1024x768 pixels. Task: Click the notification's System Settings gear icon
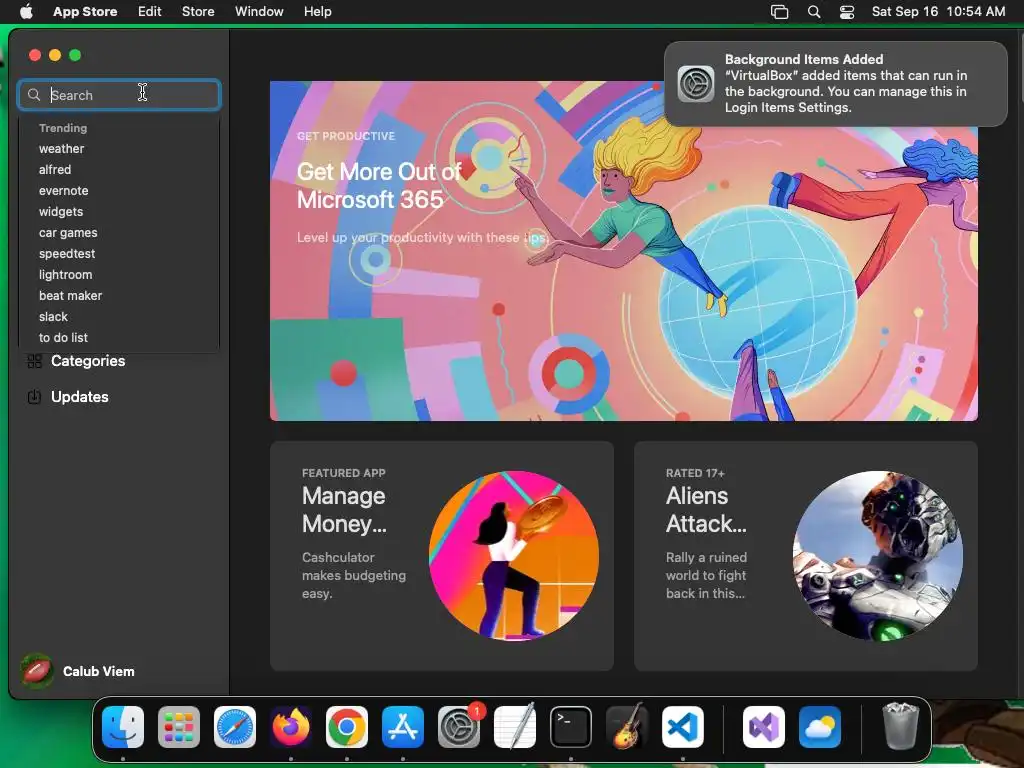point(696,84)
